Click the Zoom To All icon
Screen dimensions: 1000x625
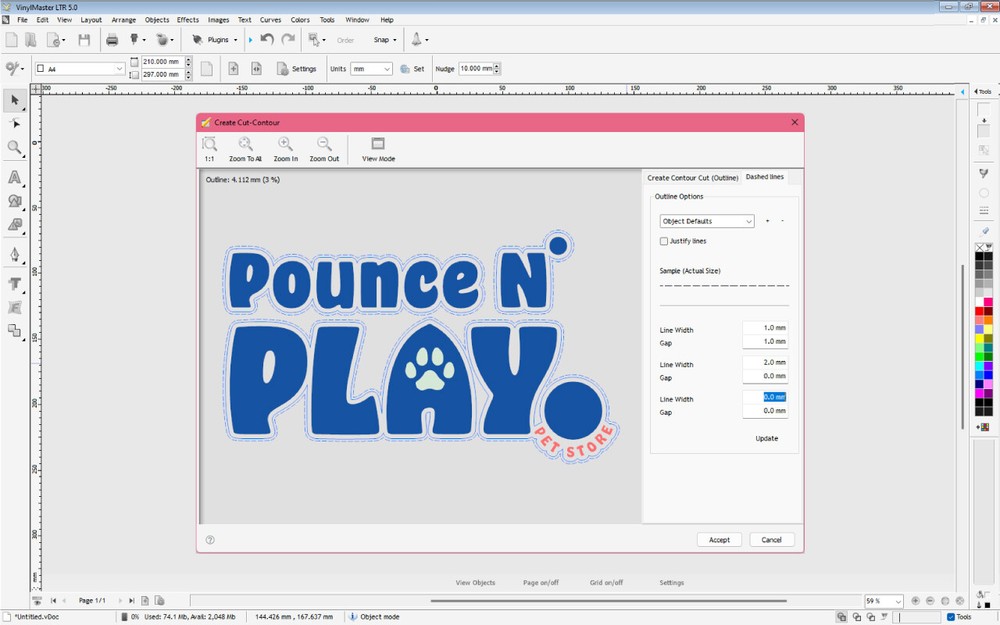[x=245, y=147]
